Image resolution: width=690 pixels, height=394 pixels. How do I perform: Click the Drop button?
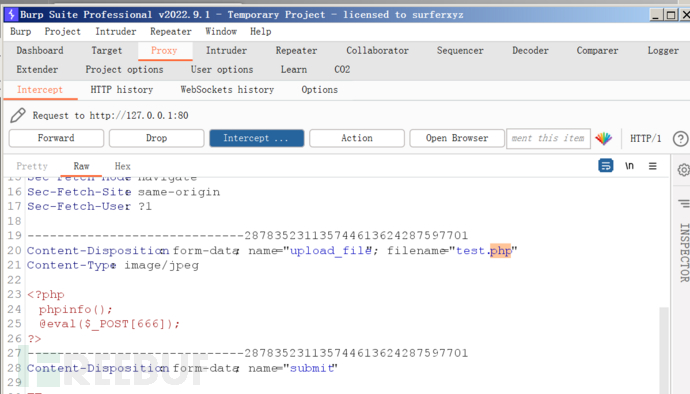[157, 138]
